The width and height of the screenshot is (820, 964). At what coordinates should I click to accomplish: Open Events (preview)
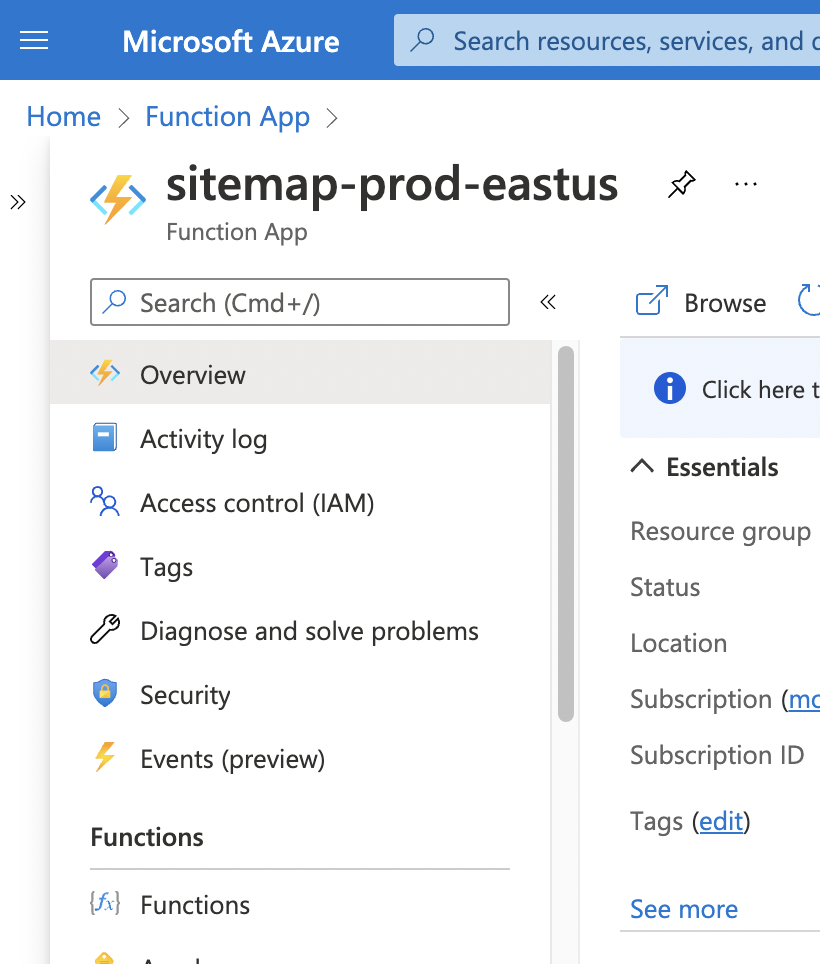301,758
